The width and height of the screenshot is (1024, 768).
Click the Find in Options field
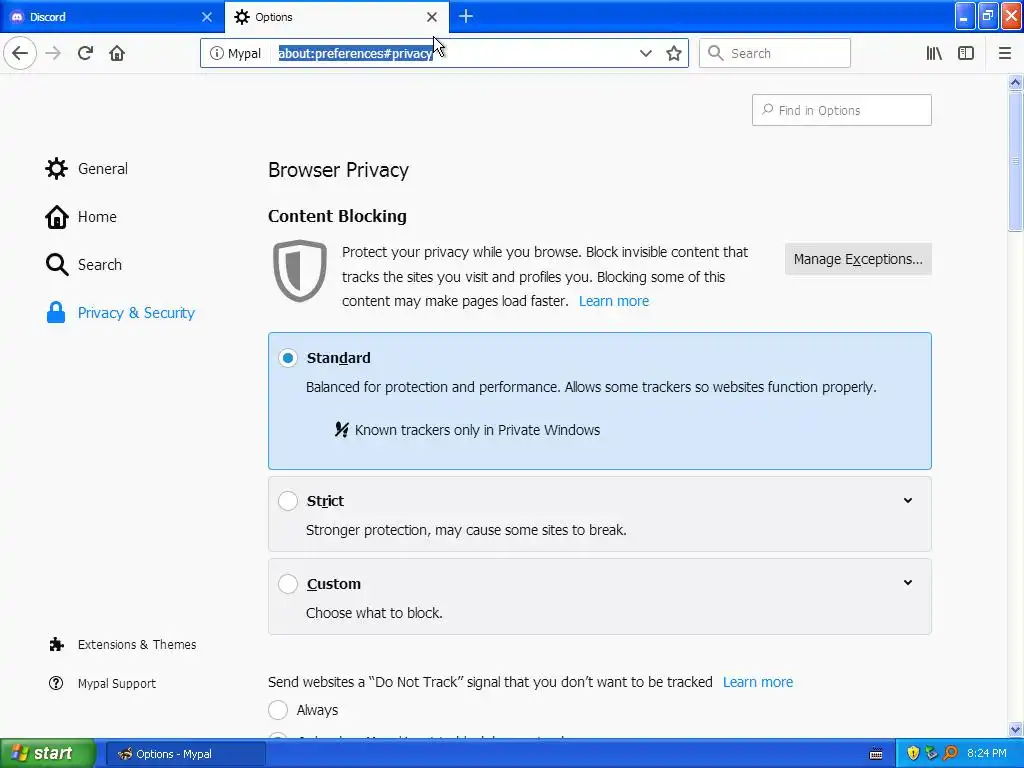842,110
